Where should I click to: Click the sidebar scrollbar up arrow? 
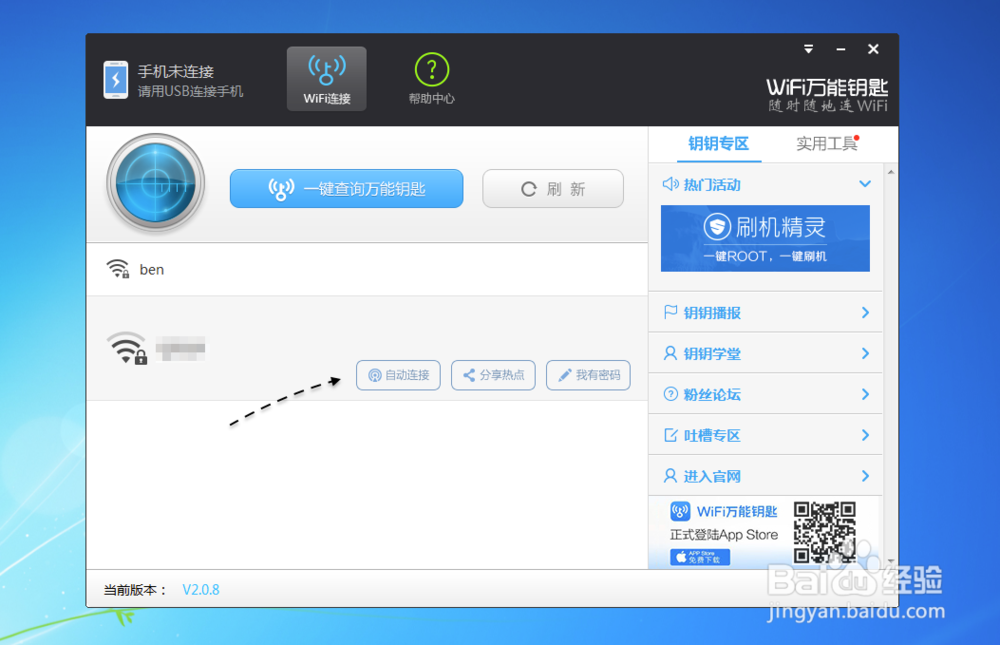(x=891, y=172)
